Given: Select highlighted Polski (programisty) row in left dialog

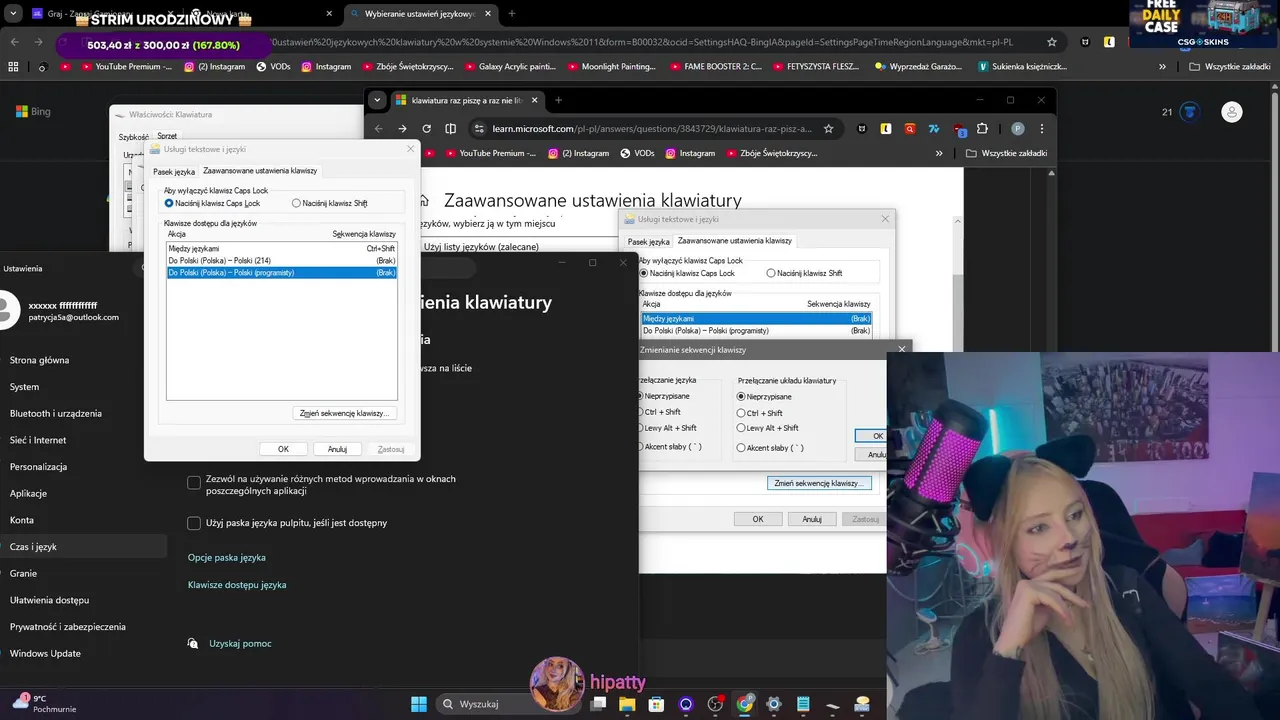Looking at the screenshot, I should pyautogui.click(x=282, y=272).
